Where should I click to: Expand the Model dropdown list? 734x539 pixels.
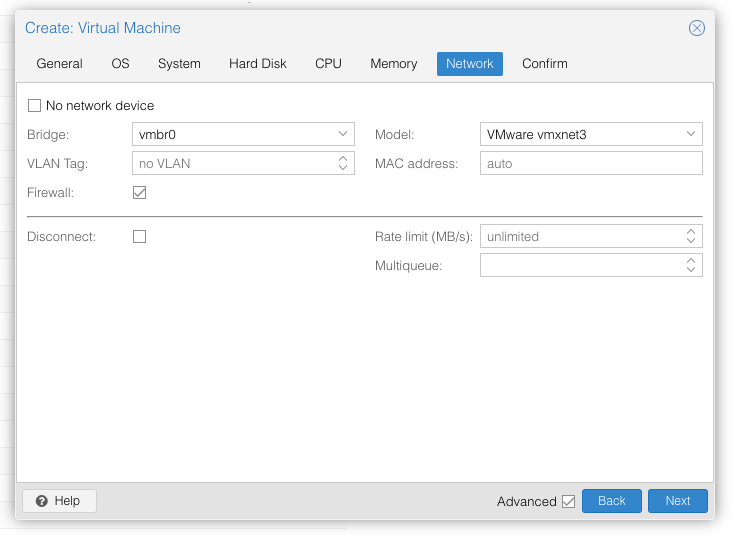tap(690, 134)
